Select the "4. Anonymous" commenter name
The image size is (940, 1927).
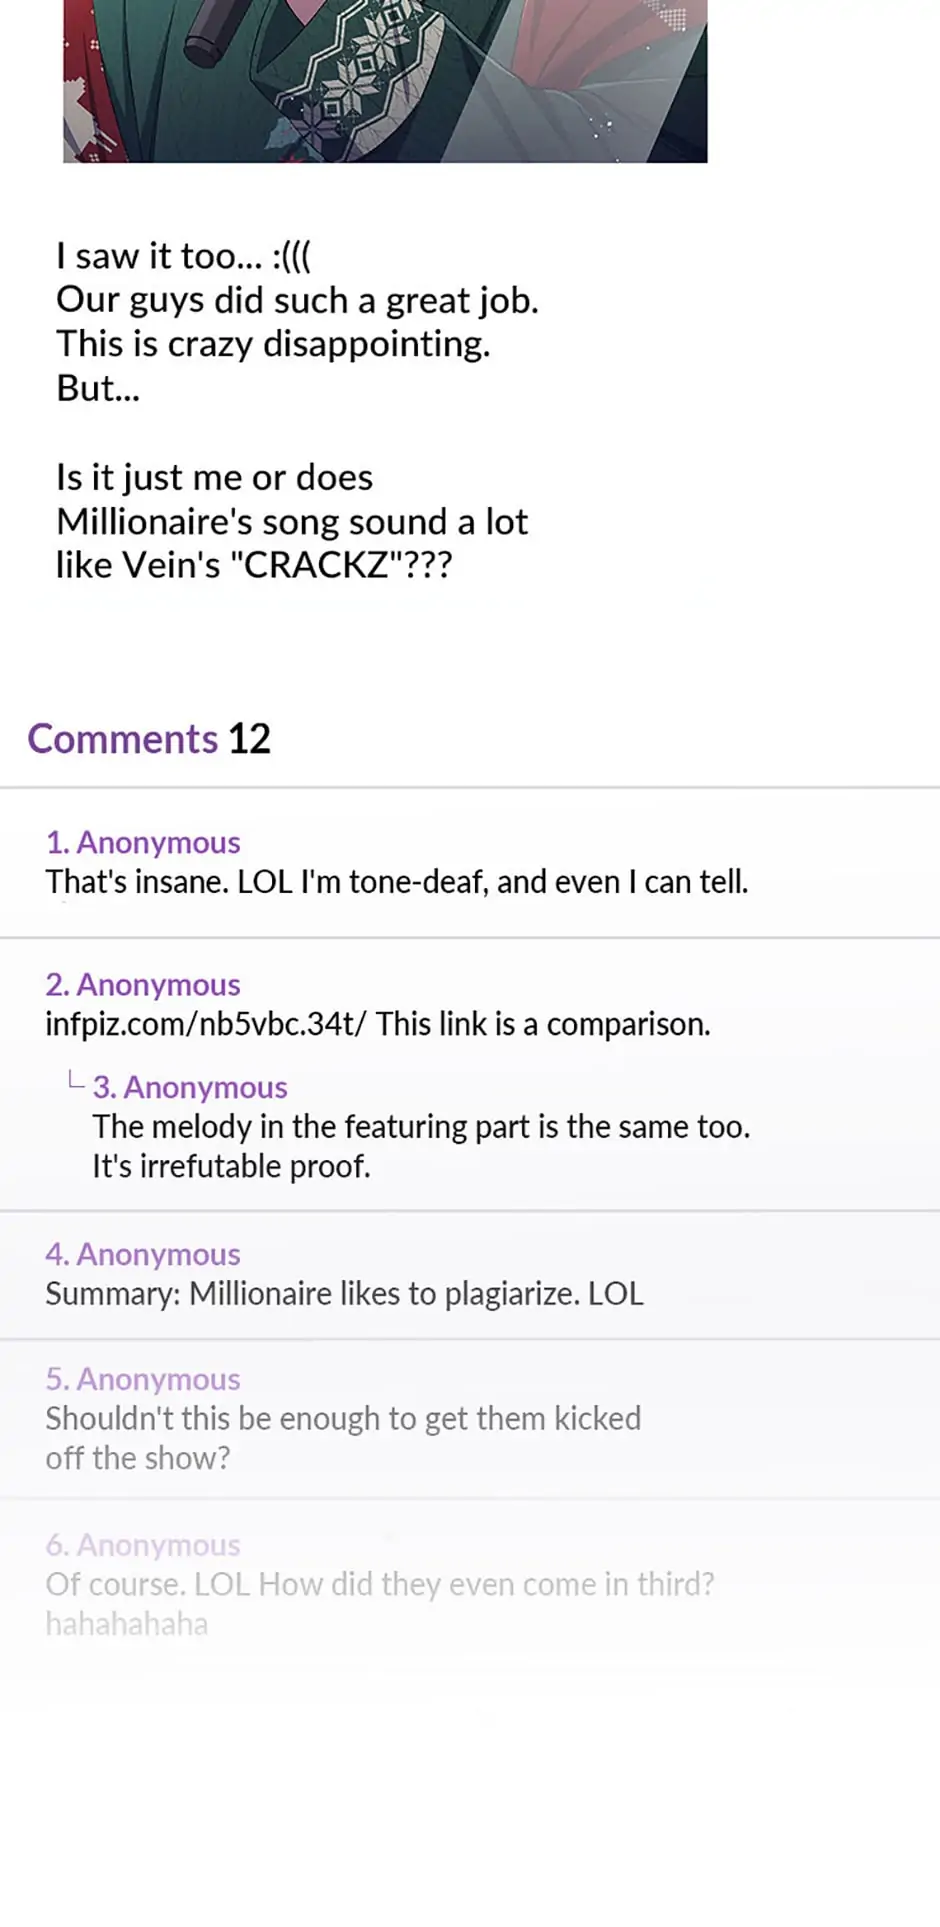(143, 1254)
